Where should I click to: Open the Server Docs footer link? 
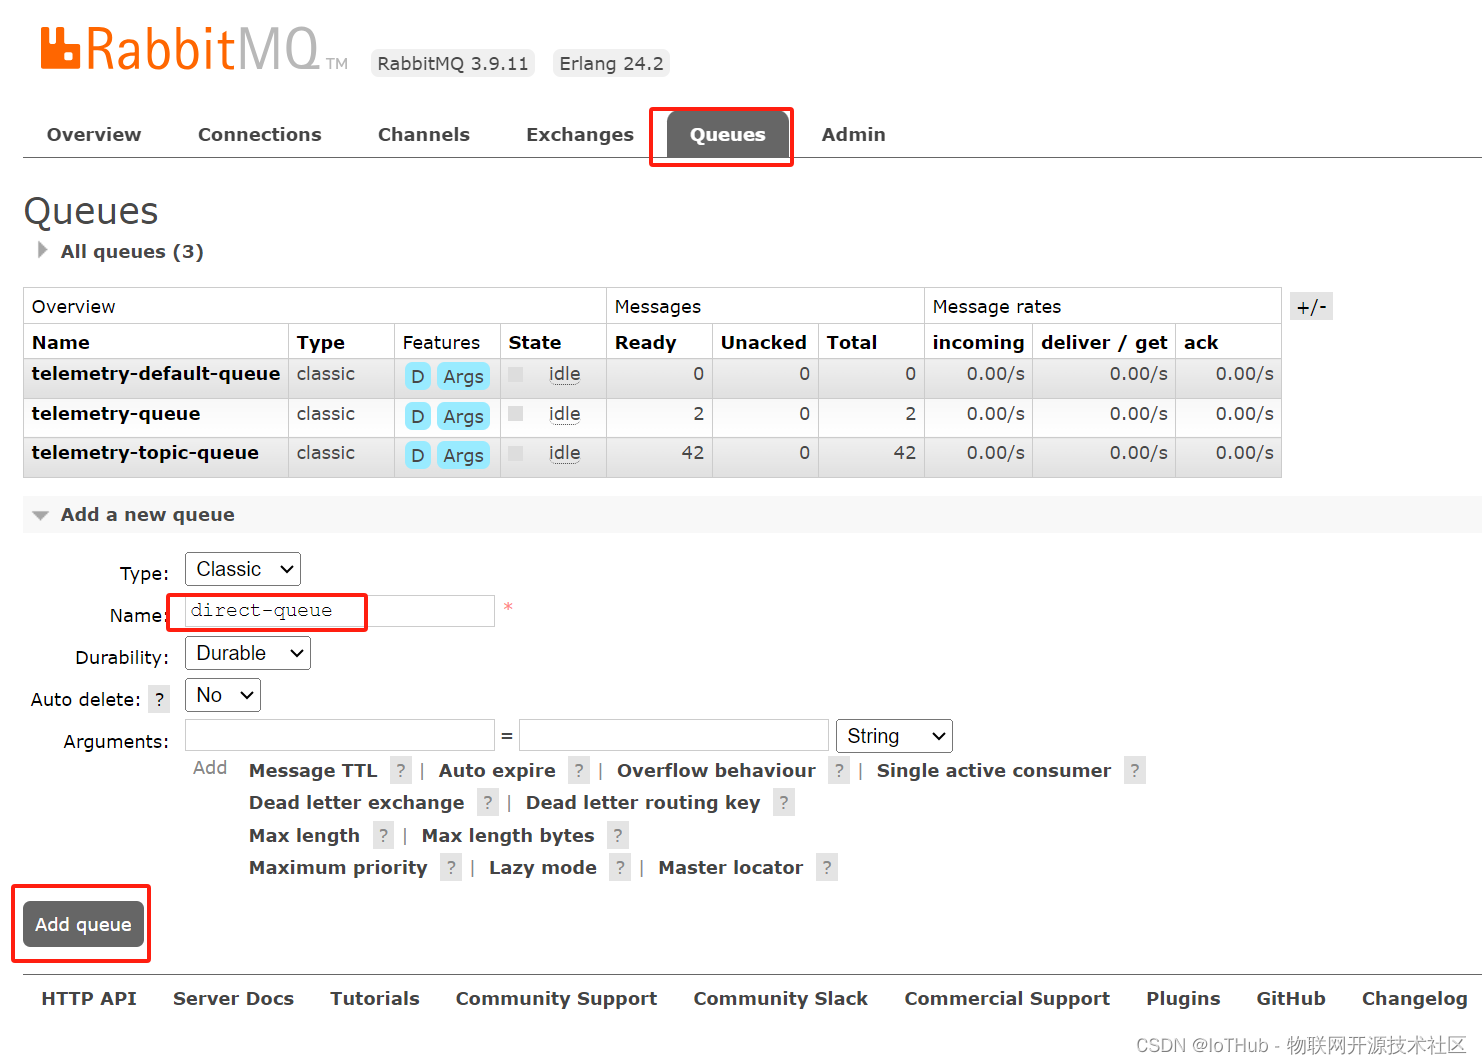[x=233, y=998]
